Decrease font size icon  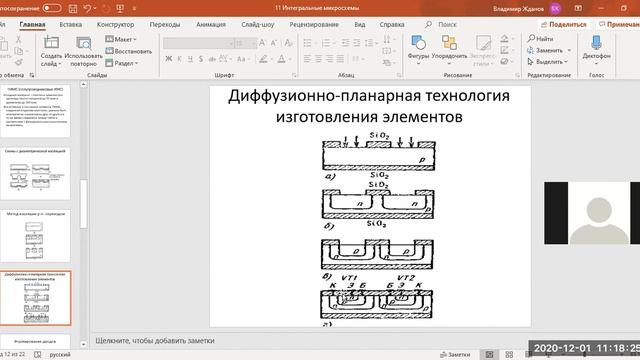[x=274, y=43]
